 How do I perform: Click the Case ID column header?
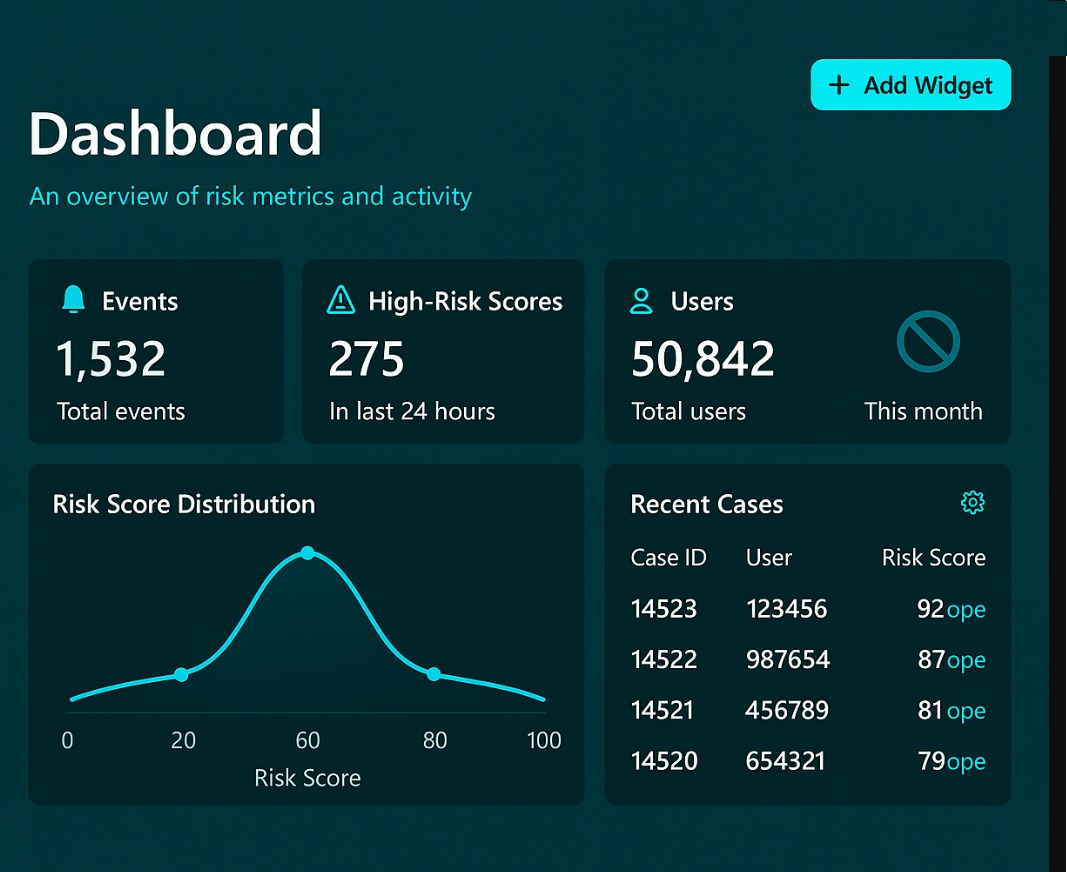(x=668, y=558)
